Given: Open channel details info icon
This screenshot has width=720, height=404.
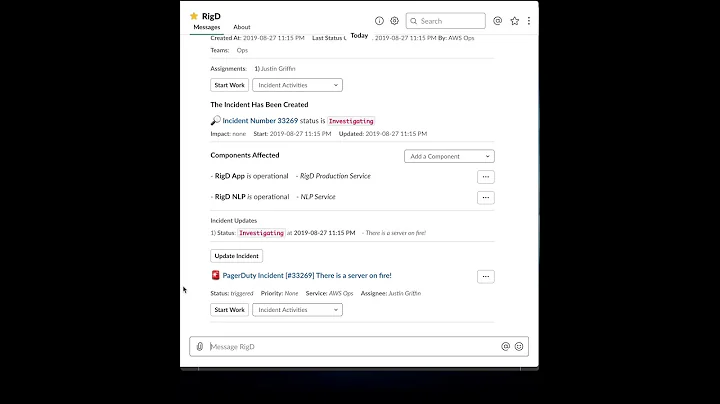Looking at the screenshot, I should click(x=379, y=21).
